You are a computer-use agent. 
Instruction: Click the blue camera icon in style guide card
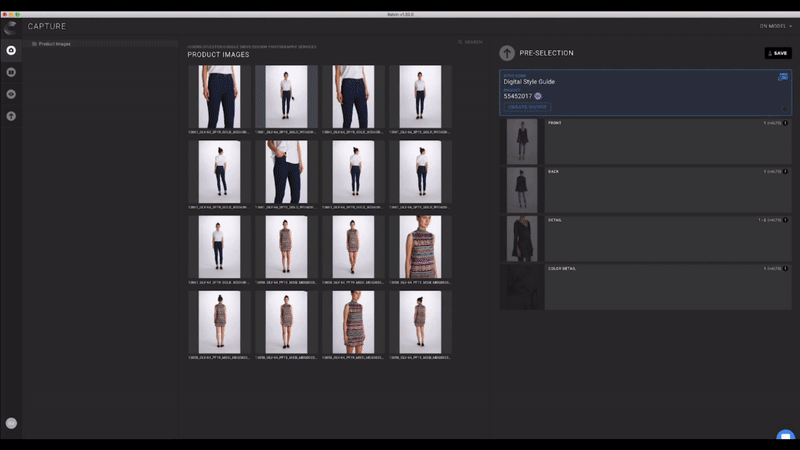pos(783,77)
